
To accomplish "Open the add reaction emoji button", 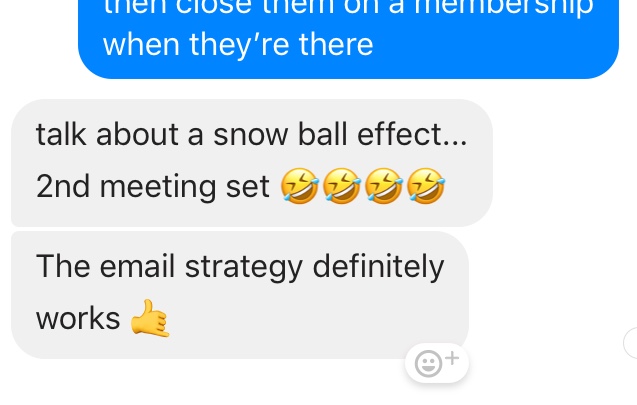I will pos(437,363).
